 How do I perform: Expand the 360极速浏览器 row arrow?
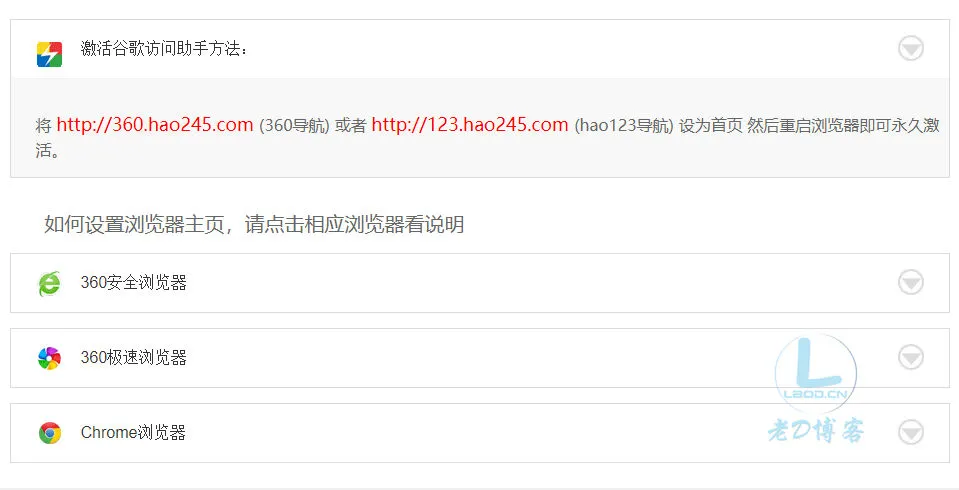point(911,357)
